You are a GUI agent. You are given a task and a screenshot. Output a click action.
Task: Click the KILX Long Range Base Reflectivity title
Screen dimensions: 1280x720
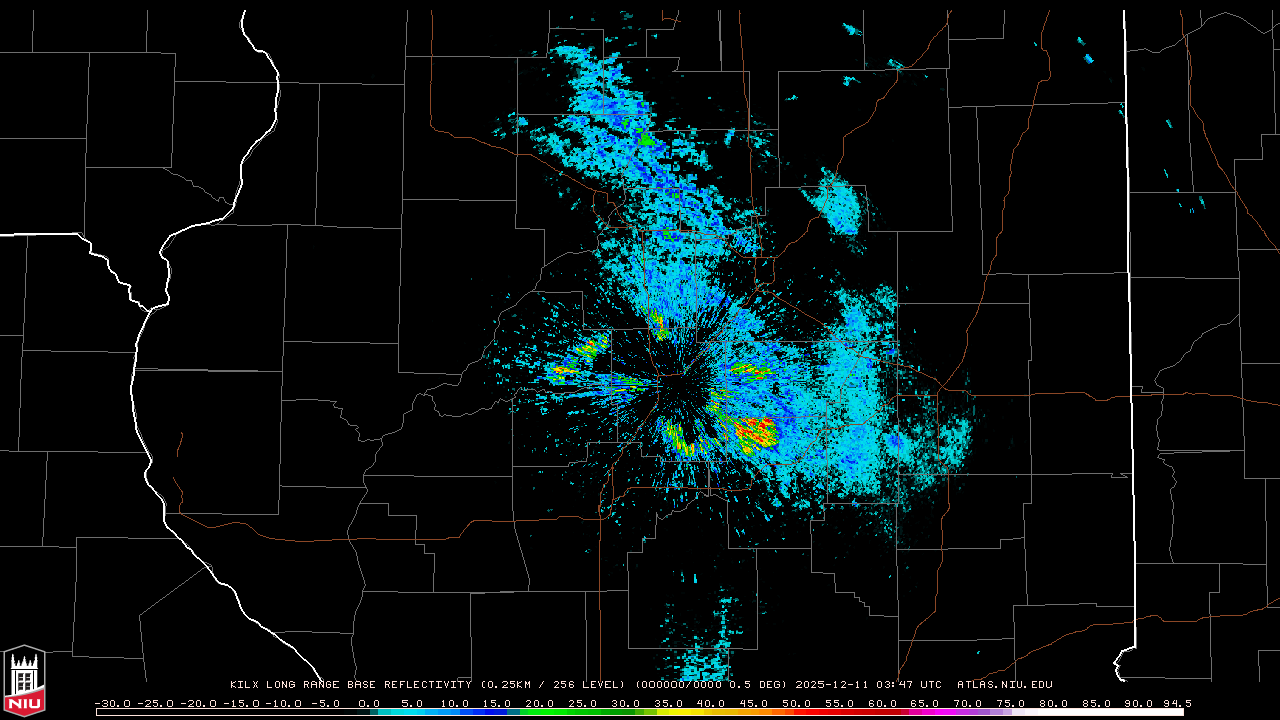click(350, 685)
